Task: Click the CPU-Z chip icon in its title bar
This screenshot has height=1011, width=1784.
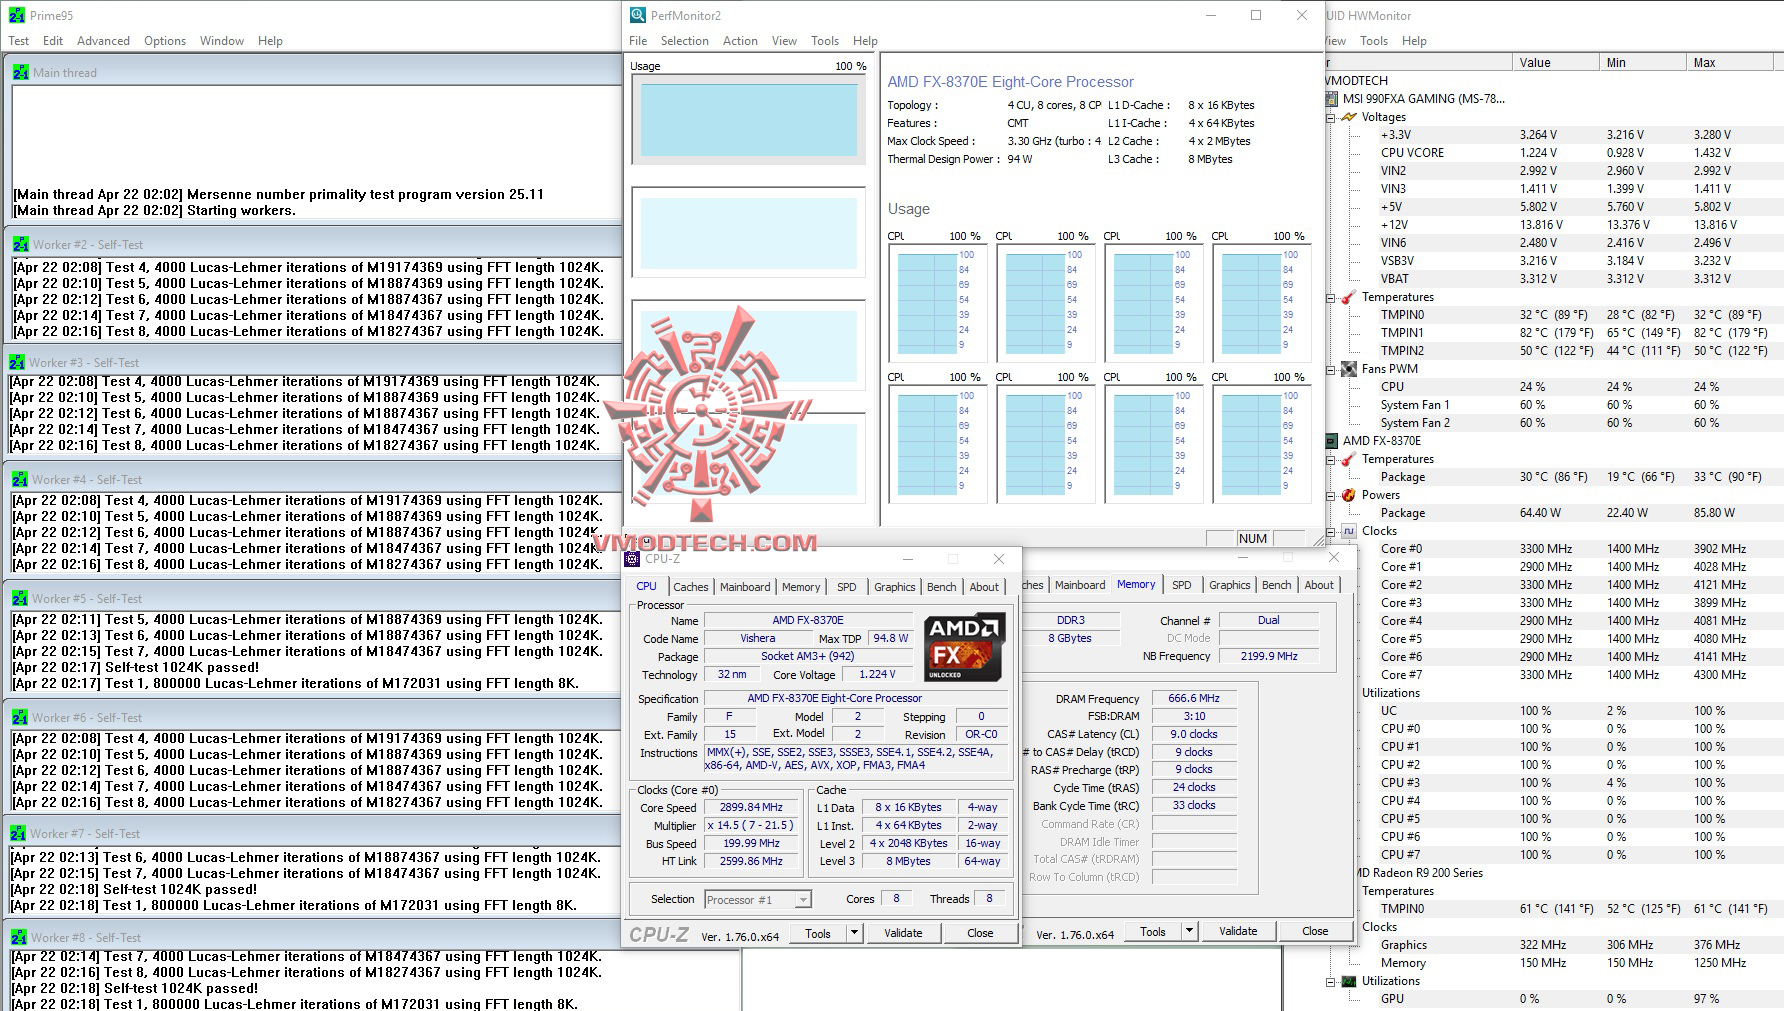Action: [x=632, y=559]
